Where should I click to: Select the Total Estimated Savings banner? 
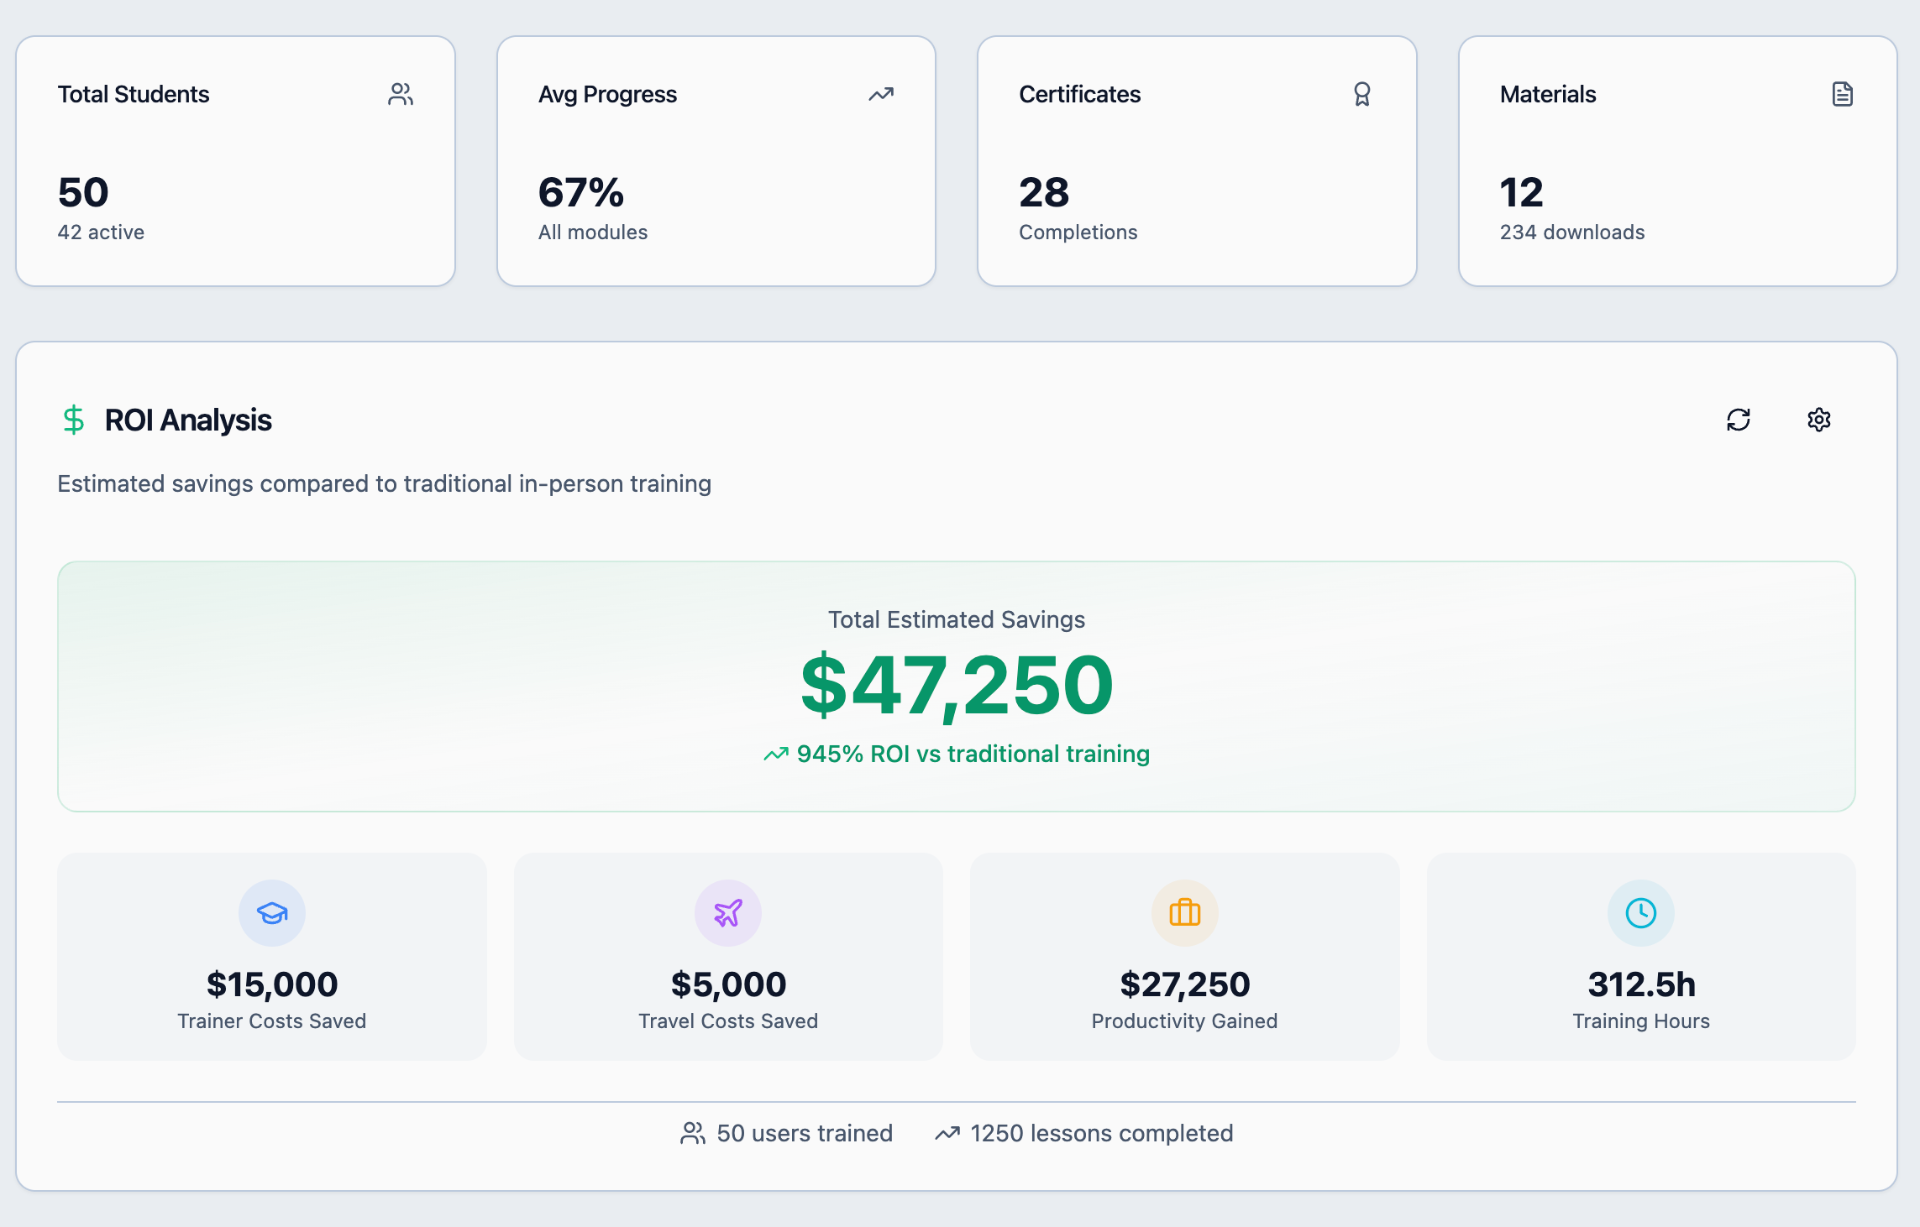click(x=956, y=686)
